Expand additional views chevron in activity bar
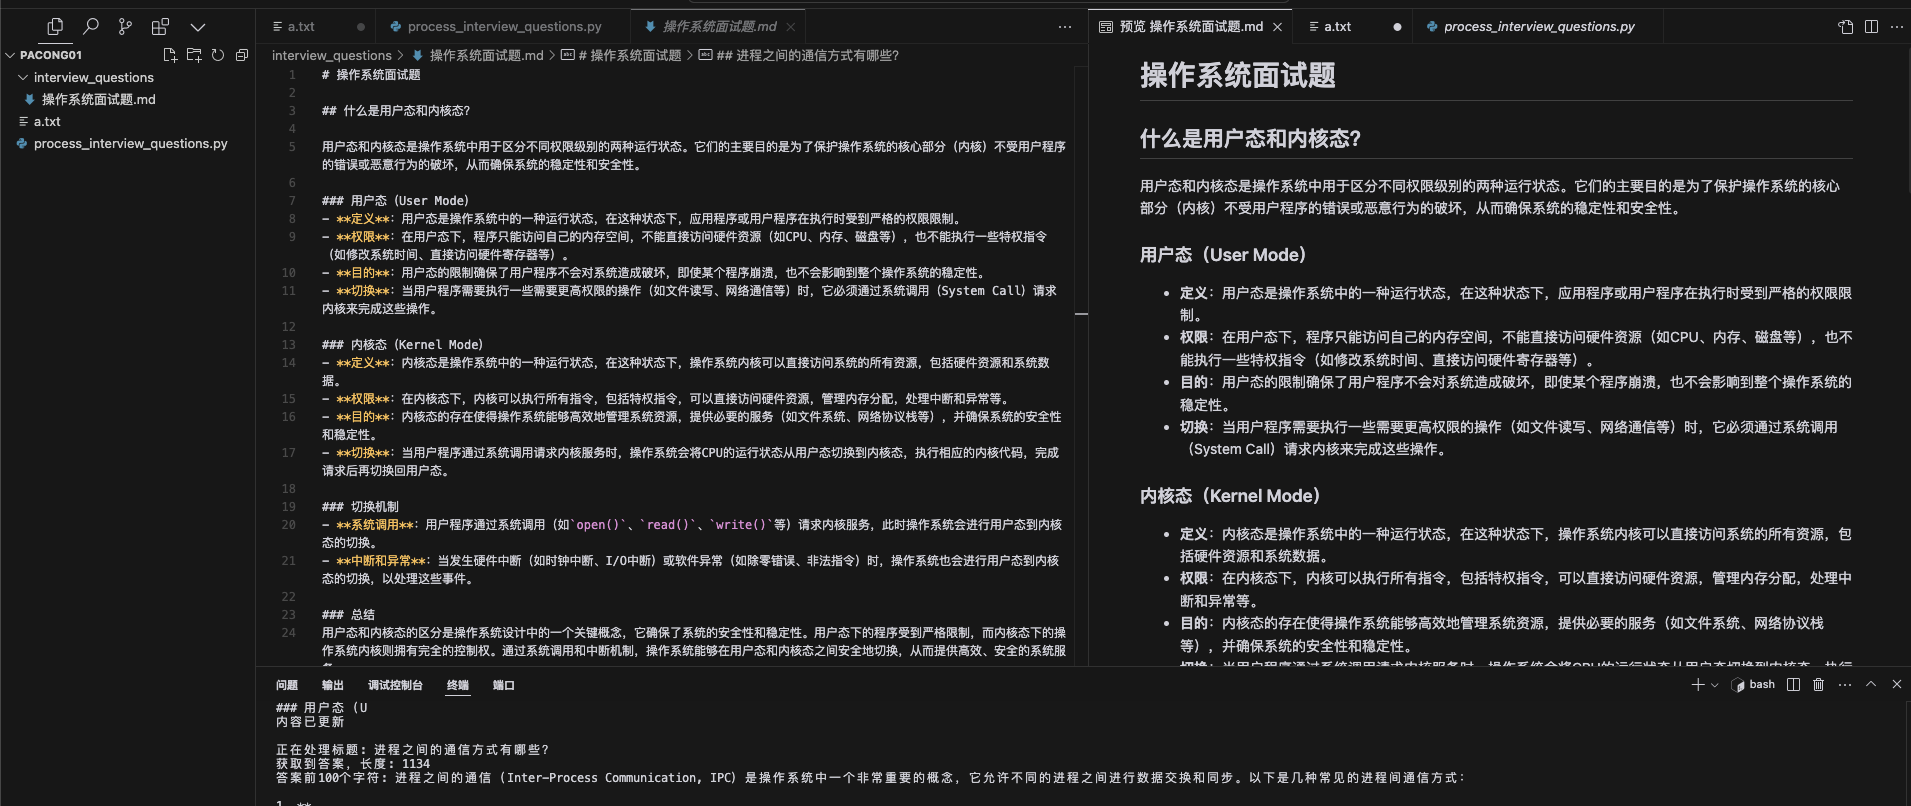Image resolution: width=1911 pixels, height=806 pixels. [198, 27]
